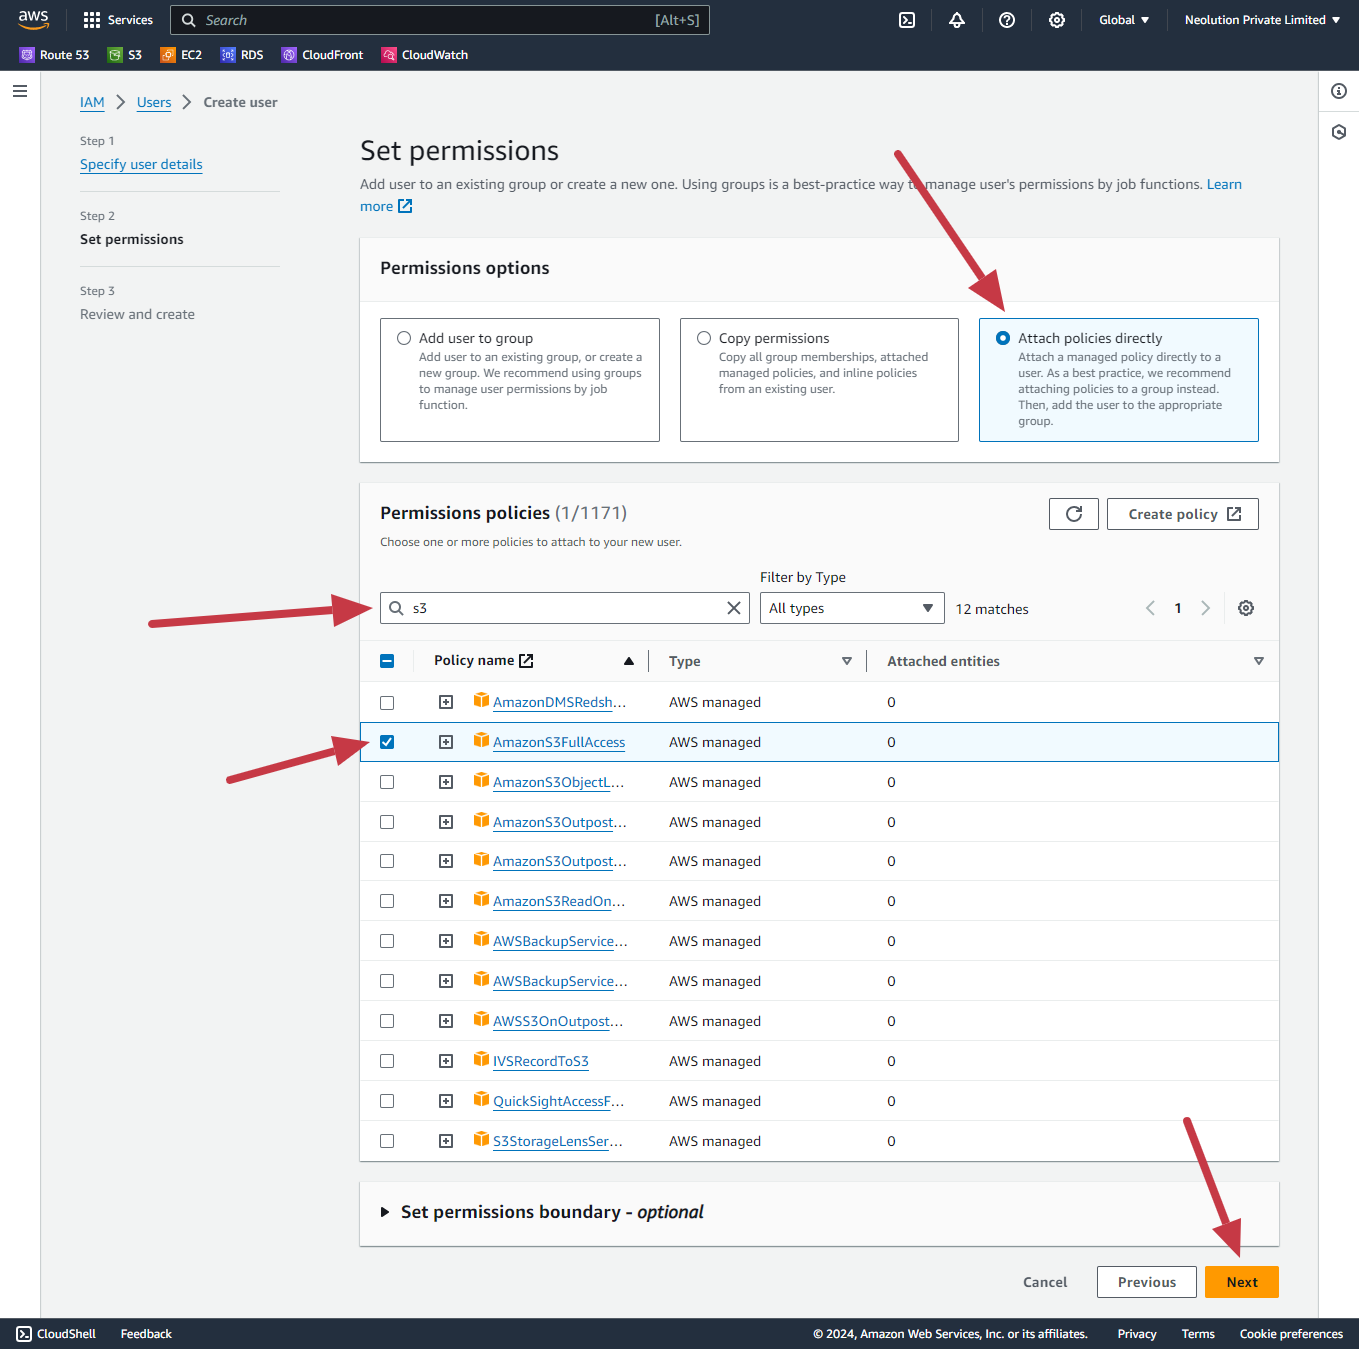The height and width of the screenshot is (1350, 1359).
Task: Expand details of the IVSRecordToS3 policy row
Action: coord(446,1061)
